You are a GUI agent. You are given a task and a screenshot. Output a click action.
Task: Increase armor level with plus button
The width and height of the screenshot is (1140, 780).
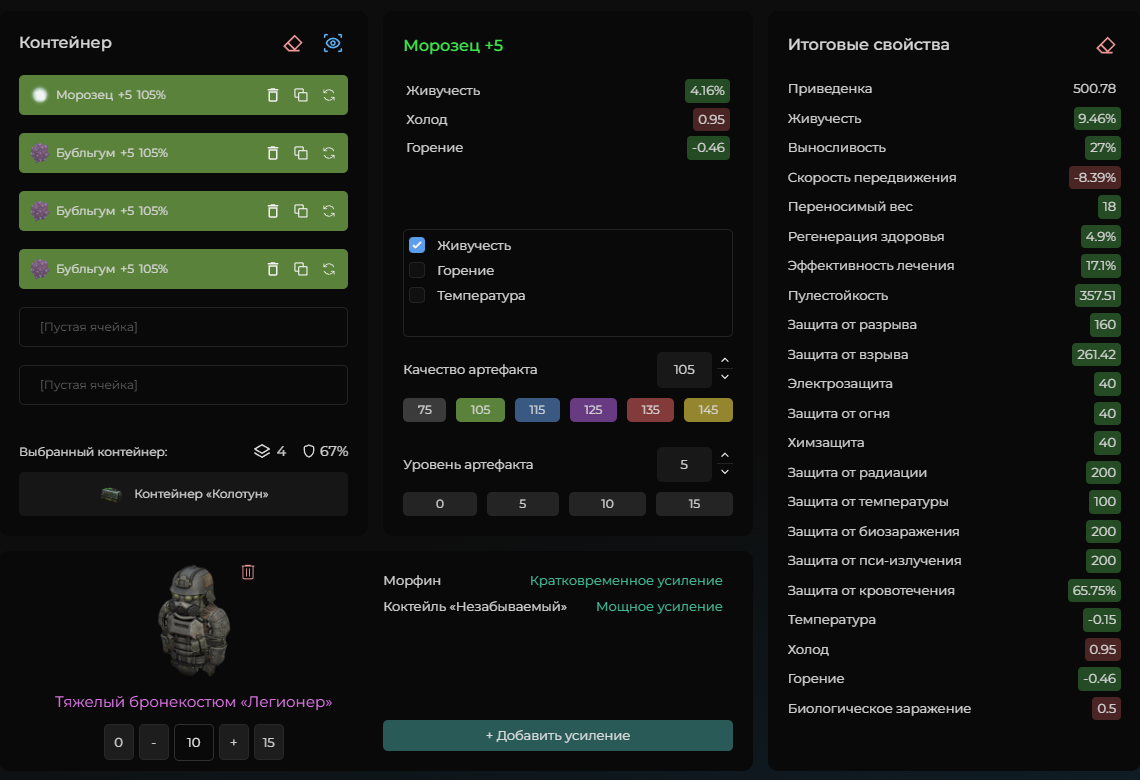tap(233, 742)
